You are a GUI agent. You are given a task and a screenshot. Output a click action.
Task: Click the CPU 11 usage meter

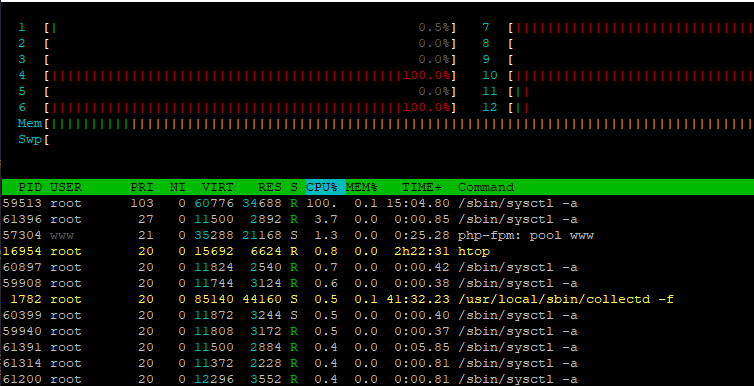pos(618,91)
